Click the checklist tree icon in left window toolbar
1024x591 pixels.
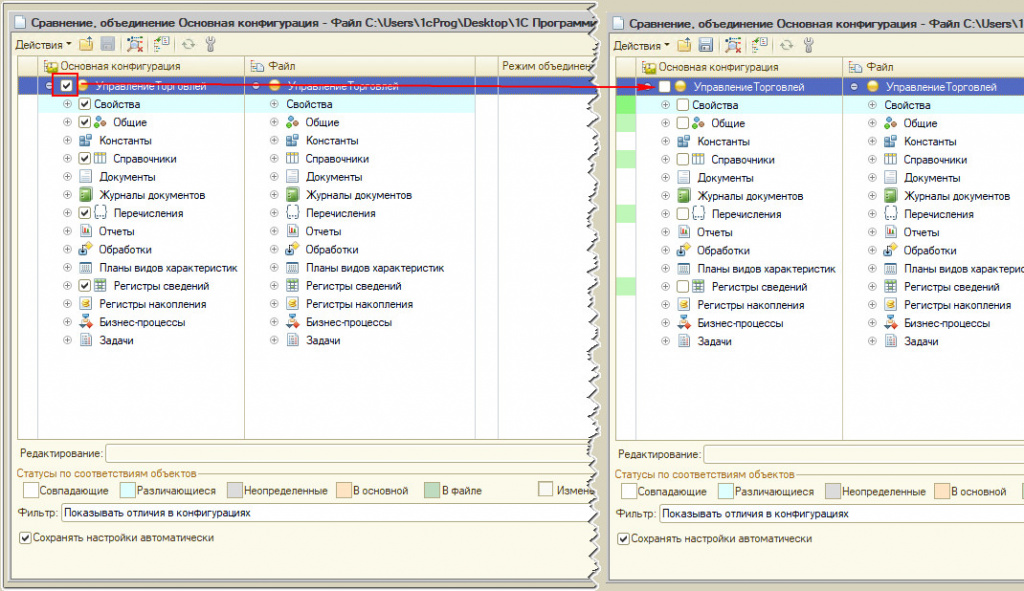click(x=161, y=44)
